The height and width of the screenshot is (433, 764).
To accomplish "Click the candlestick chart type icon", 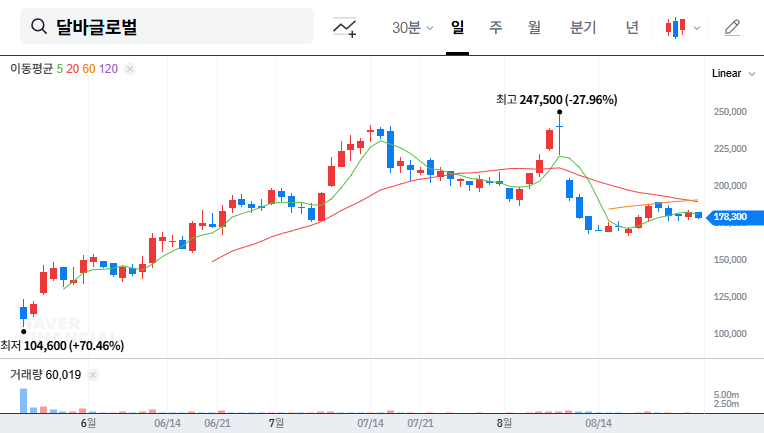I will [675, 28].
